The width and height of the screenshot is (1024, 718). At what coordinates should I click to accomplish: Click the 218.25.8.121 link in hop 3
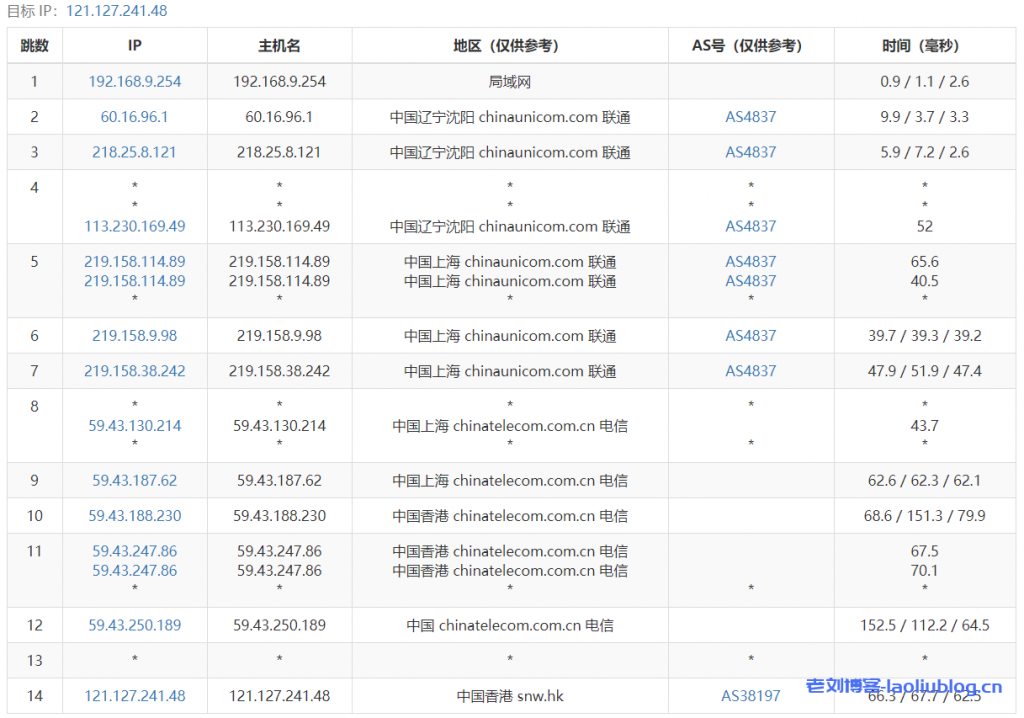tap(134, 152)
